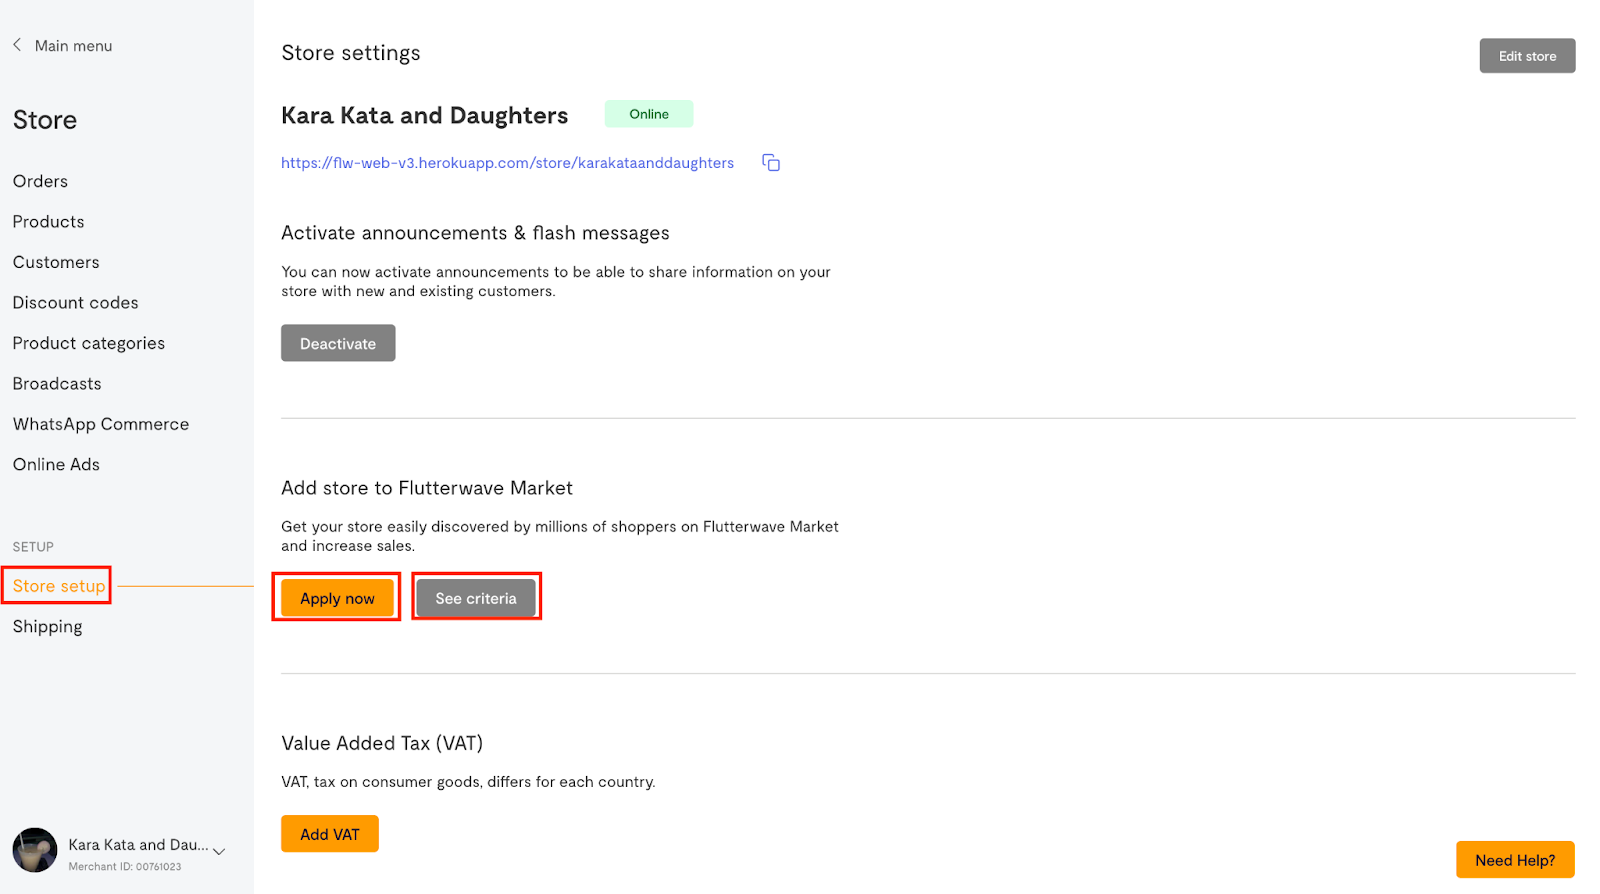Viewport: 1600px width, 894px height.
Task: Click the back arrow beside Main menu
Action: [x=17, y=45]
